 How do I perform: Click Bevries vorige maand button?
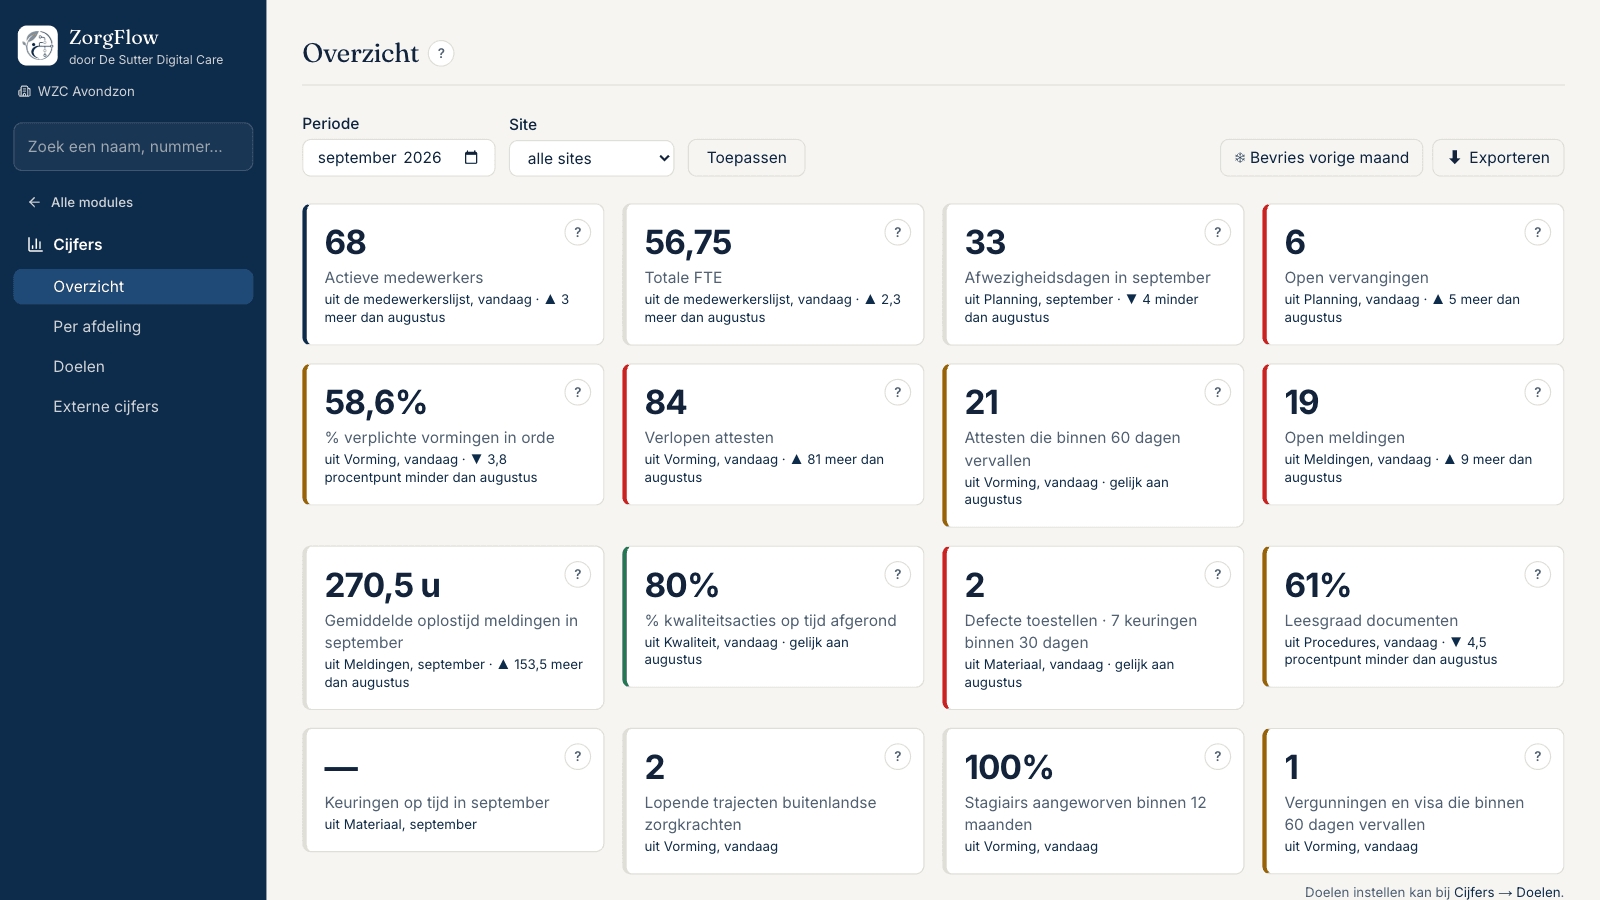1321,158
